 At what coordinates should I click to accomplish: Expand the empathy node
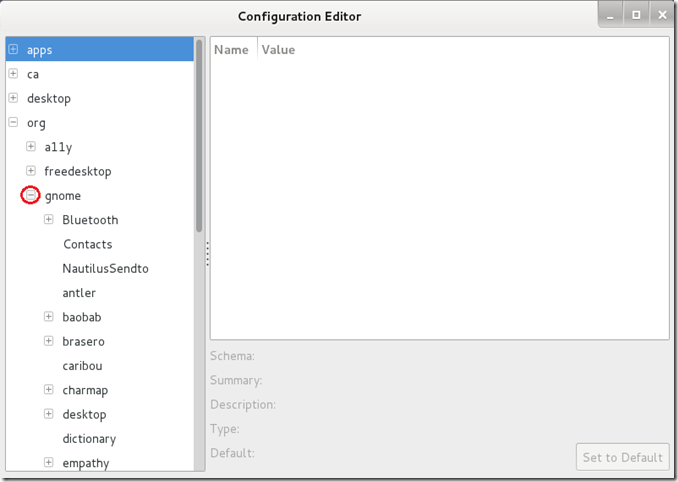[x=48, y=463]
